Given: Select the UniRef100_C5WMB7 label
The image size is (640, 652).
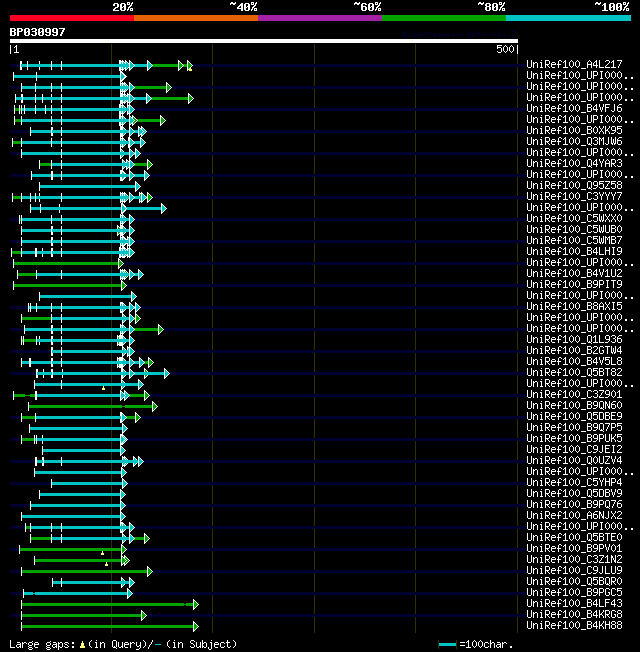Looking at the screenshot, I should pos(574,240).
